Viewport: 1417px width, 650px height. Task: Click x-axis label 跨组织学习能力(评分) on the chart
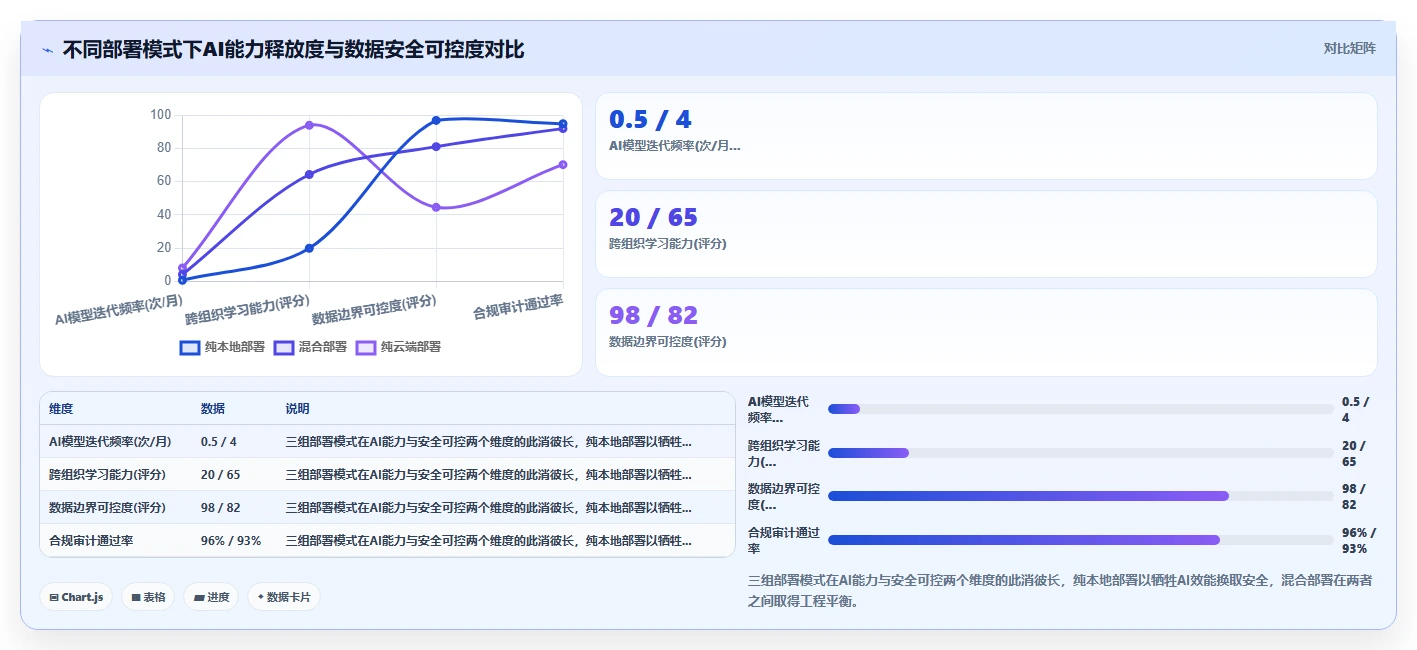(x=247, y=310)
